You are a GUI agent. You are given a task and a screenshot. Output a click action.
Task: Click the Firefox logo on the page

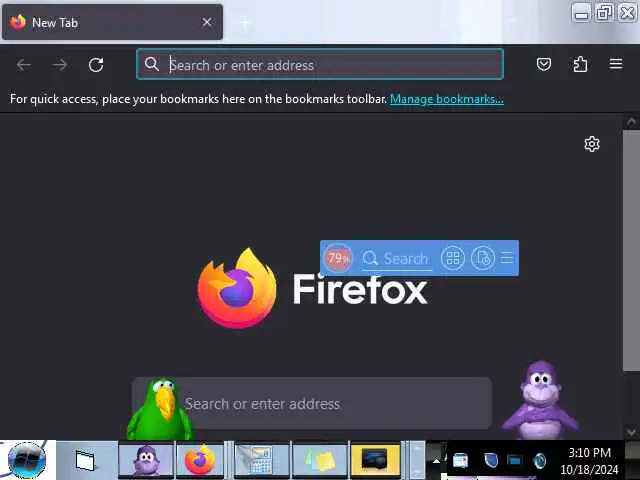(x=237, y=288)
